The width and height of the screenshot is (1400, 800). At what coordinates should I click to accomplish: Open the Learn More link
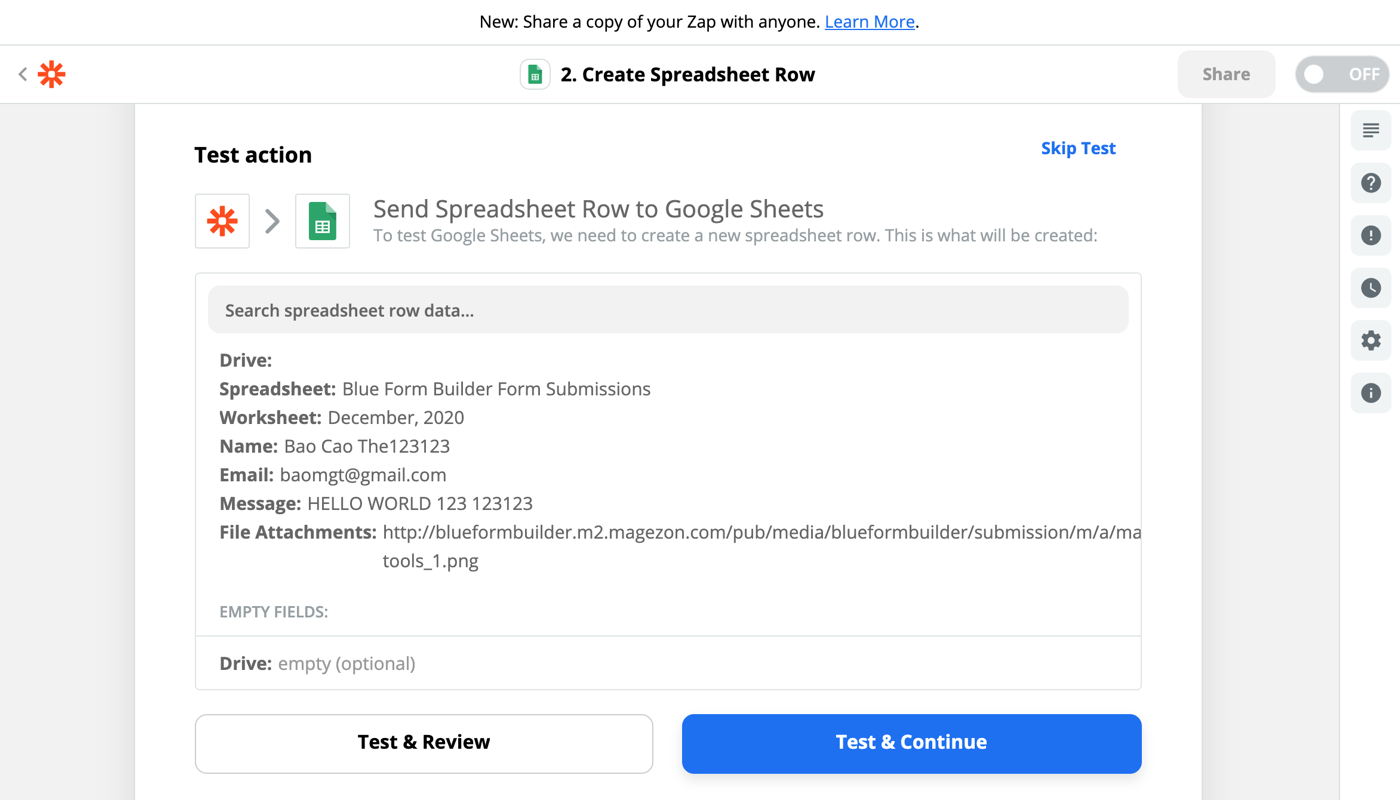click(869, 21)
